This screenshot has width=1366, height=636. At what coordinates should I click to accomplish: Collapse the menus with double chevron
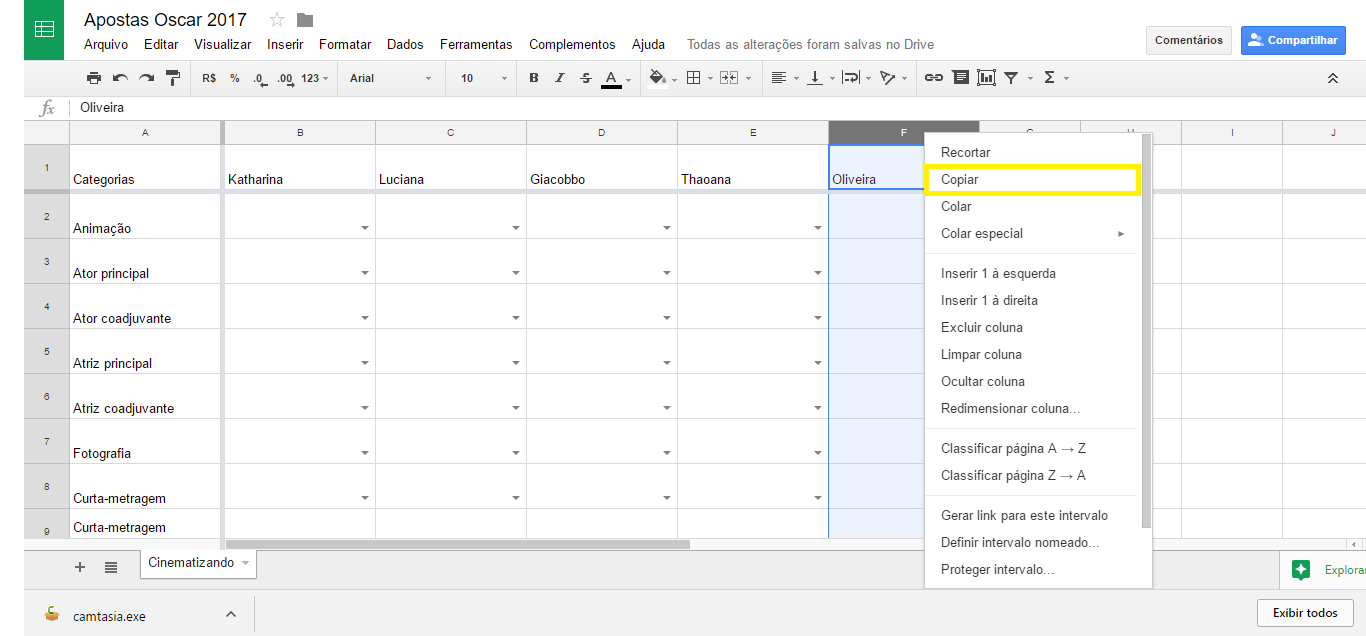coord(1332,78)
